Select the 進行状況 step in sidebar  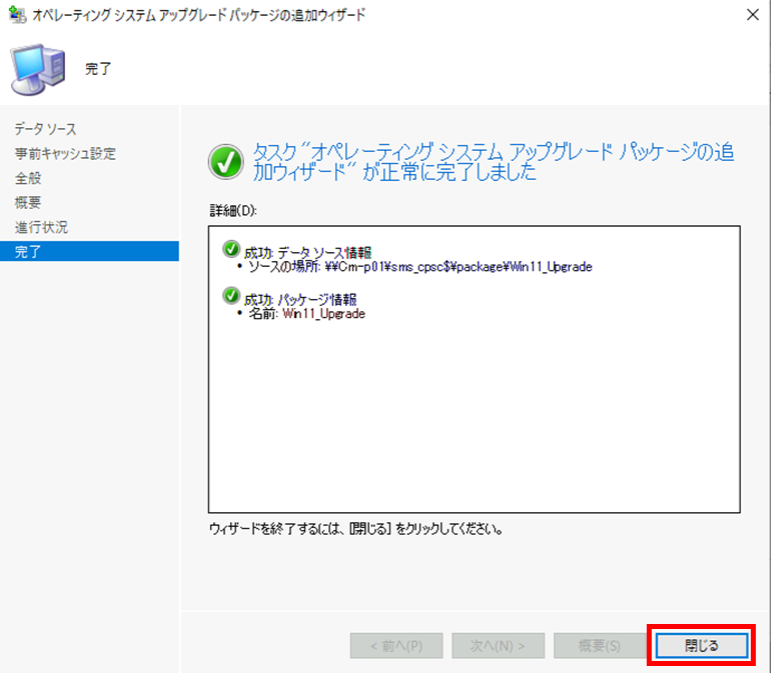41,227
